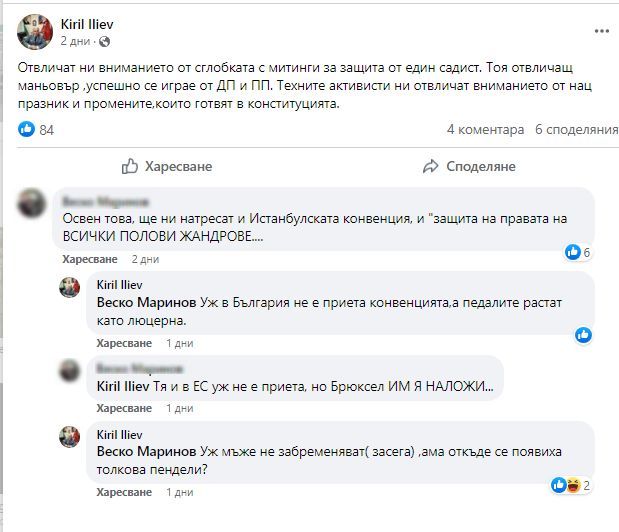Screen dimensions: 619x532
Task: Click the Kiril Iliev post author name
Action: 87,24
